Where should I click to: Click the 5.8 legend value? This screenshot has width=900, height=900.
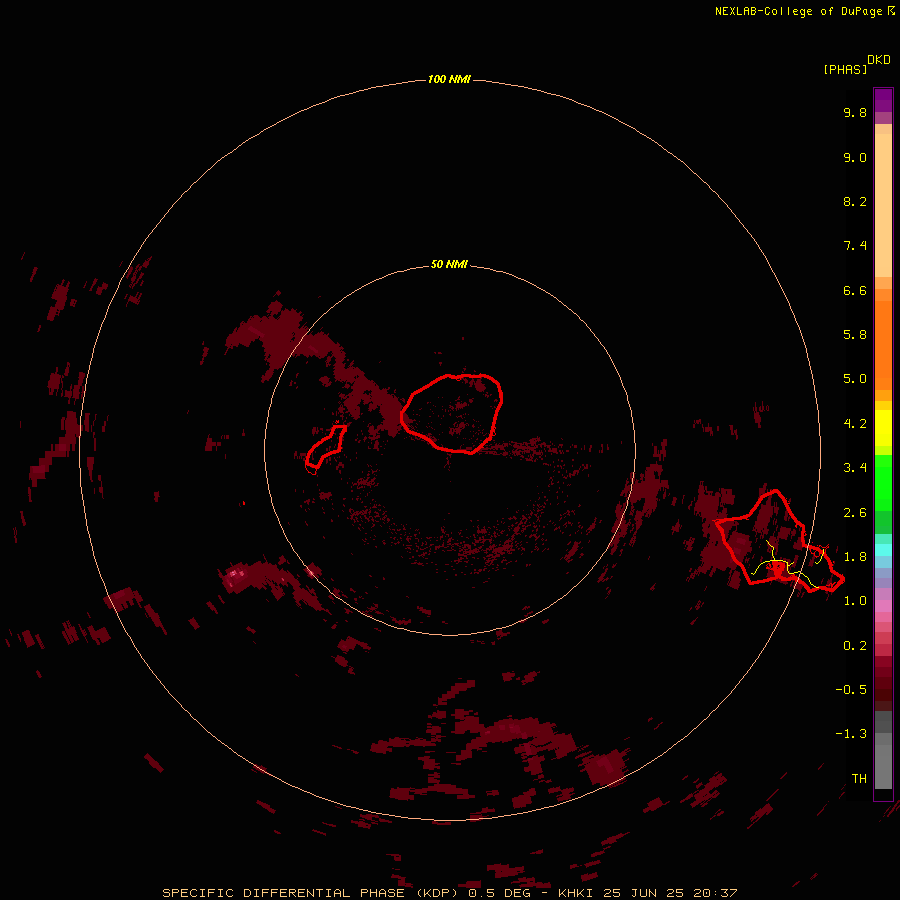(855, 335)
